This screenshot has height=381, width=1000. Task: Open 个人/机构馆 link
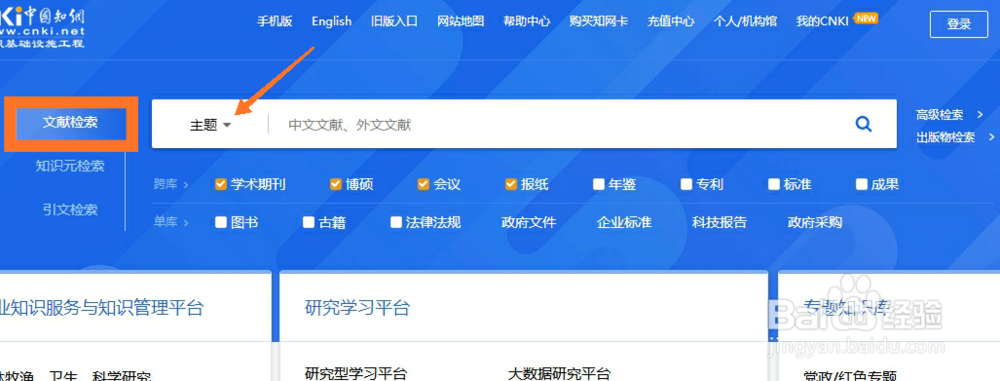[745, 21]
